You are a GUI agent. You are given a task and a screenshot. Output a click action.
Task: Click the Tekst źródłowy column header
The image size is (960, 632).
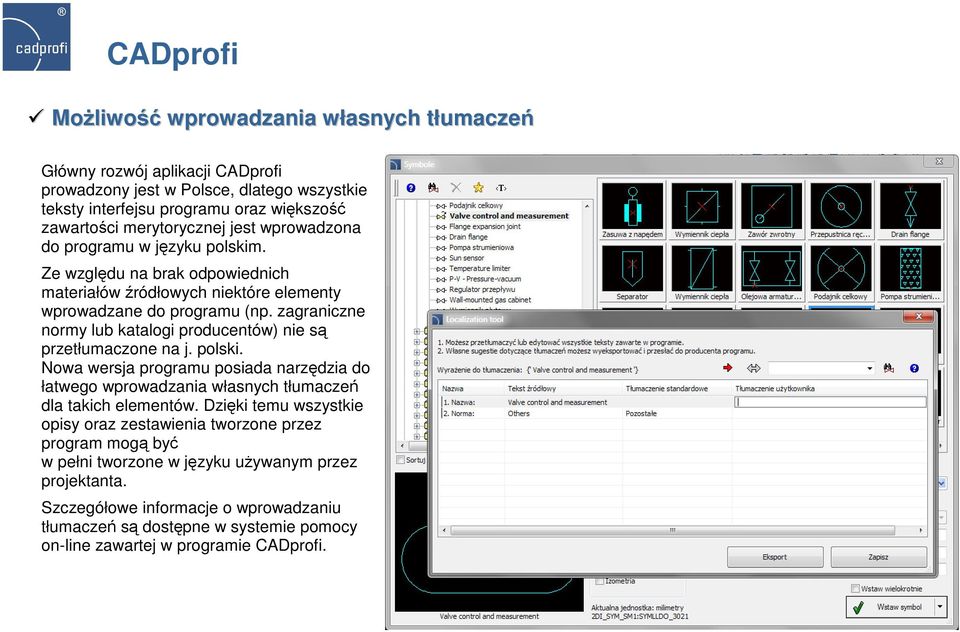(563, 388)
